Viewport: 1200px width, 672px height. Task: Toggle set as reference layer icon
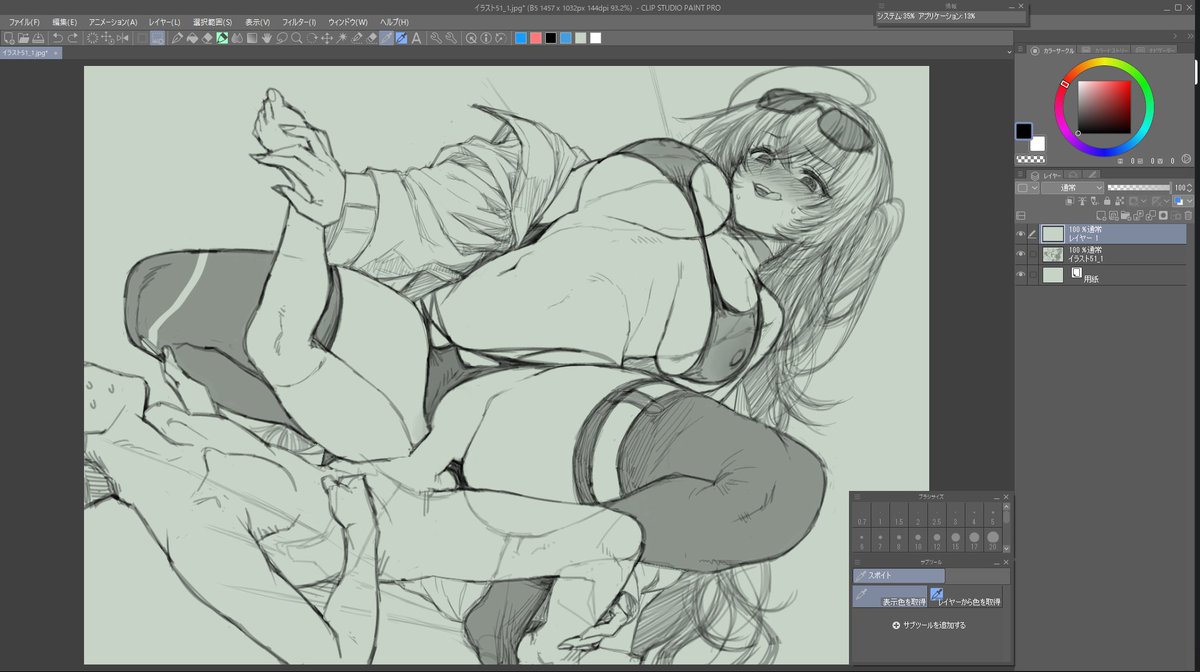(x=1082, y=201)
